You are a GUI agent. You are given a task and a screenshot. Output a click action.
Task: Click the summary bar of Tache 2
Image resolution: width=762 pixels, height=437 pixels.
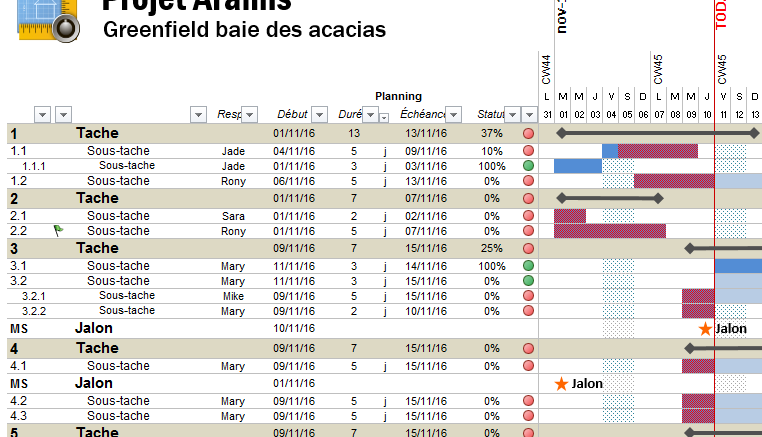[x=609, y=198]
